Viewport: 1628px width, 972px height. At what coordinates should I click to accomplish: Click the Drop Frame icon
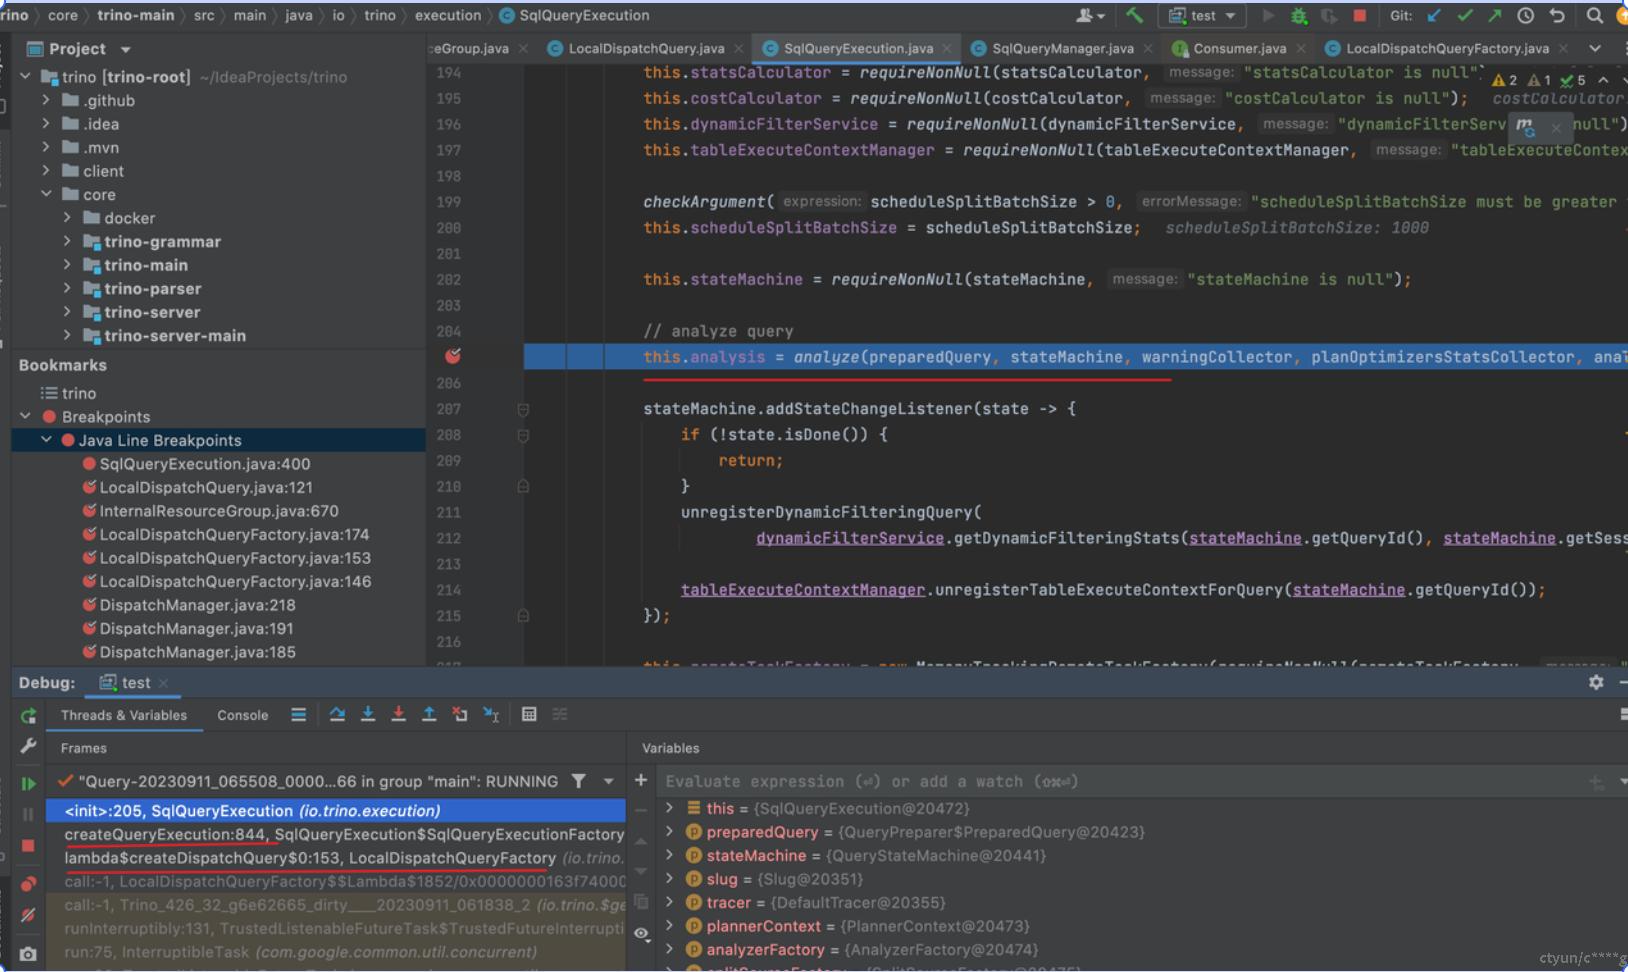click(x=460, y=714)
